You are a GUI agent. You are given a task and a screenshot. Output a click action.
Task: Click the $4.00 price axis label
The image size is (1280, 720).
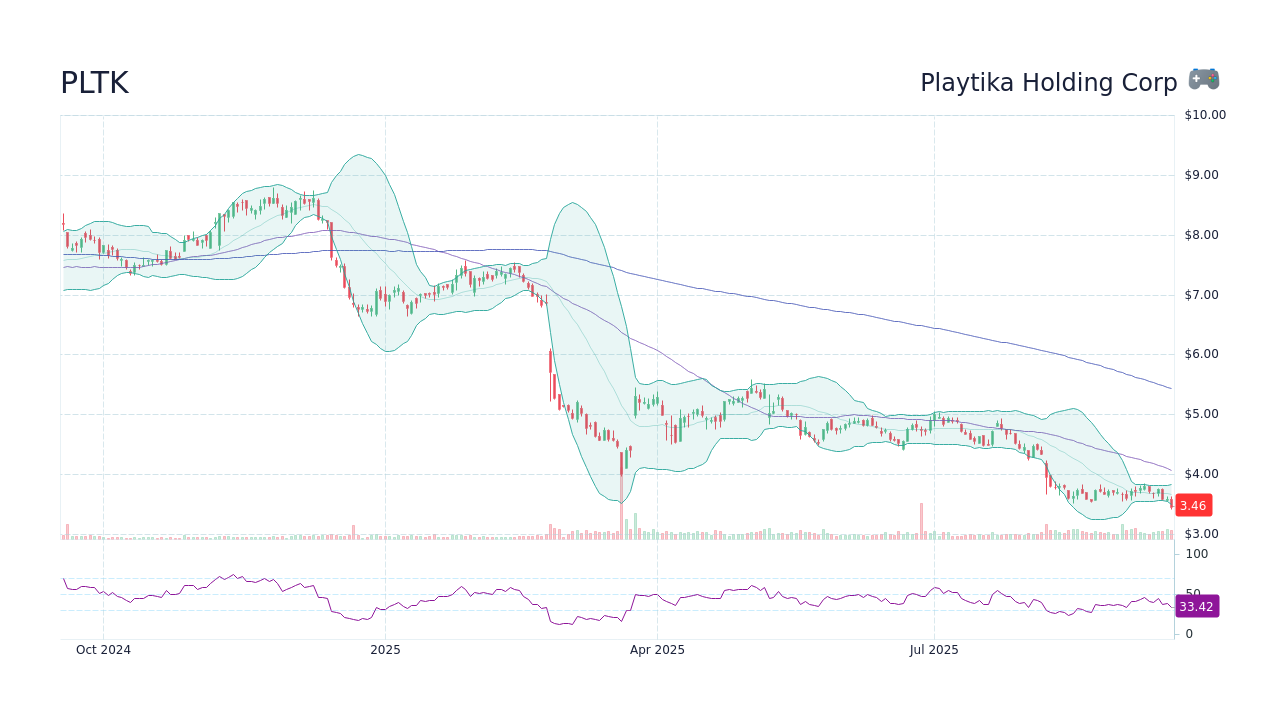click(x=1202, y=474)
